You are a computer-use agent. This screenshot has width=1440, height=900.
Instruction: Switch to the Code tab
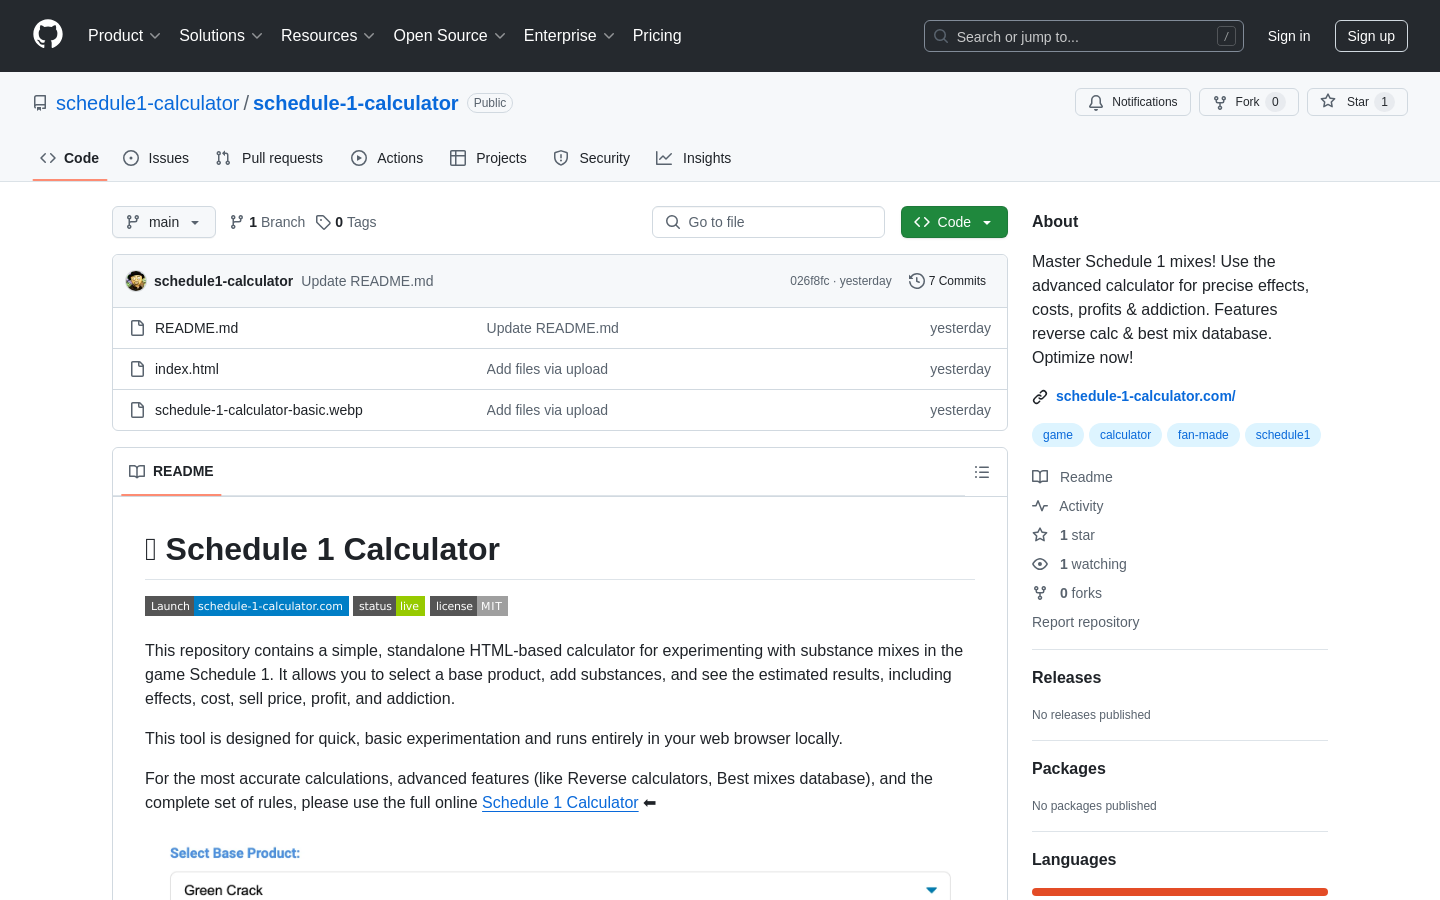[x=70, y=158]
